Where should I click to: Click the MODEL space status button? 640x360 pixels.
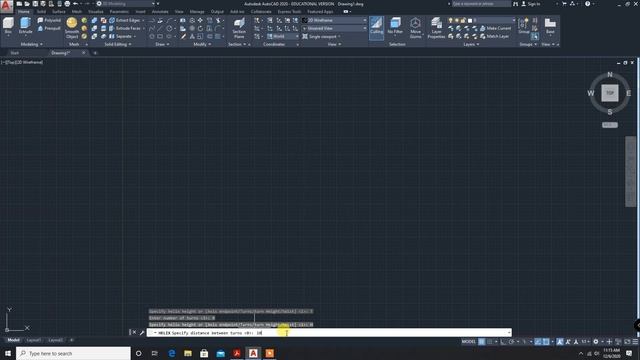pyautogui.click(x=469, y=342)
